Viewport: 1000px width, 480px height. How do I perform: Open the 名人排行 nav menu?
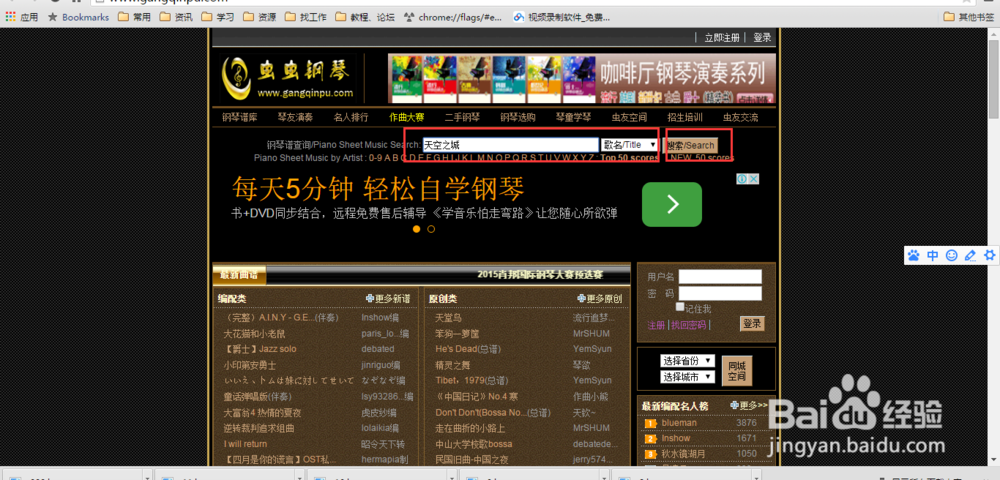pyautogui.click(x=351, y=117)
